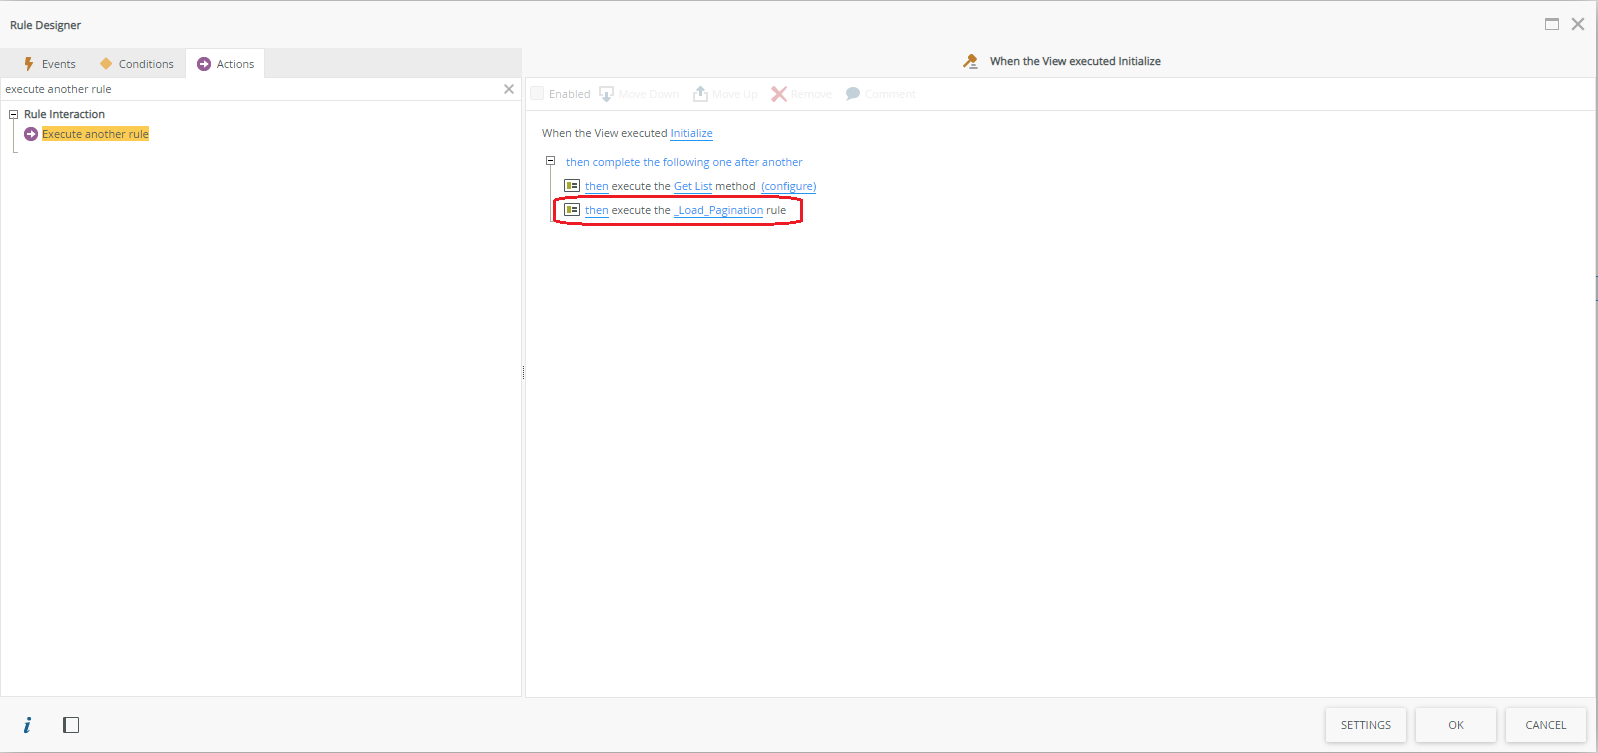Open the first 'then' connector on Get List
Viewport: 1598px width, 753px height.
(x=596, y=187)
